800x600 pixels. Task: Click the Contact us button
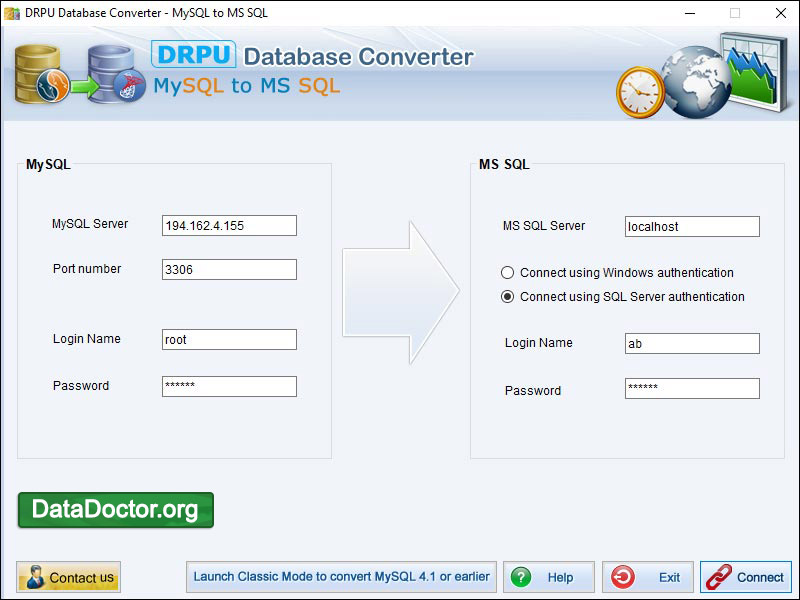pos(68,577)
